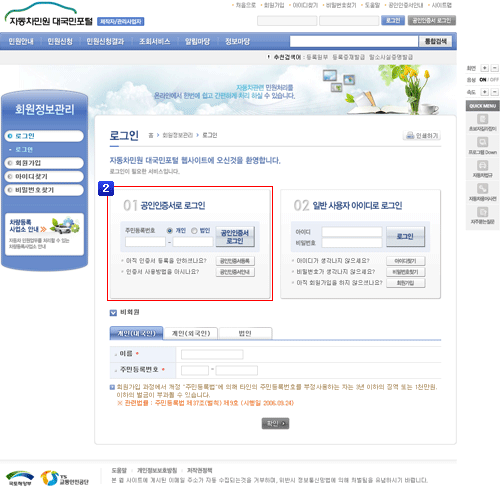The width and height of the screenshot is (500, 493).
Task: Select the 개인 radio button
Action: [x=170, y=230]
